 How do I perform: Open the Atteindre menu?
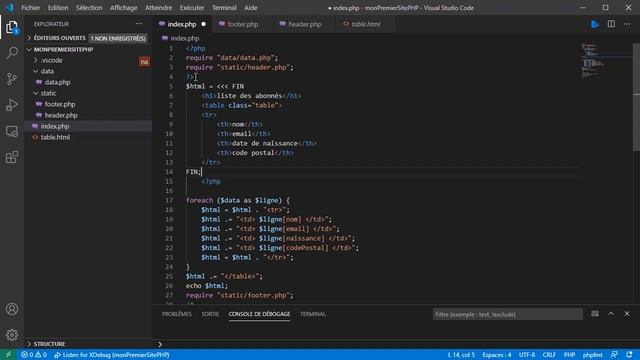[158, 7]
